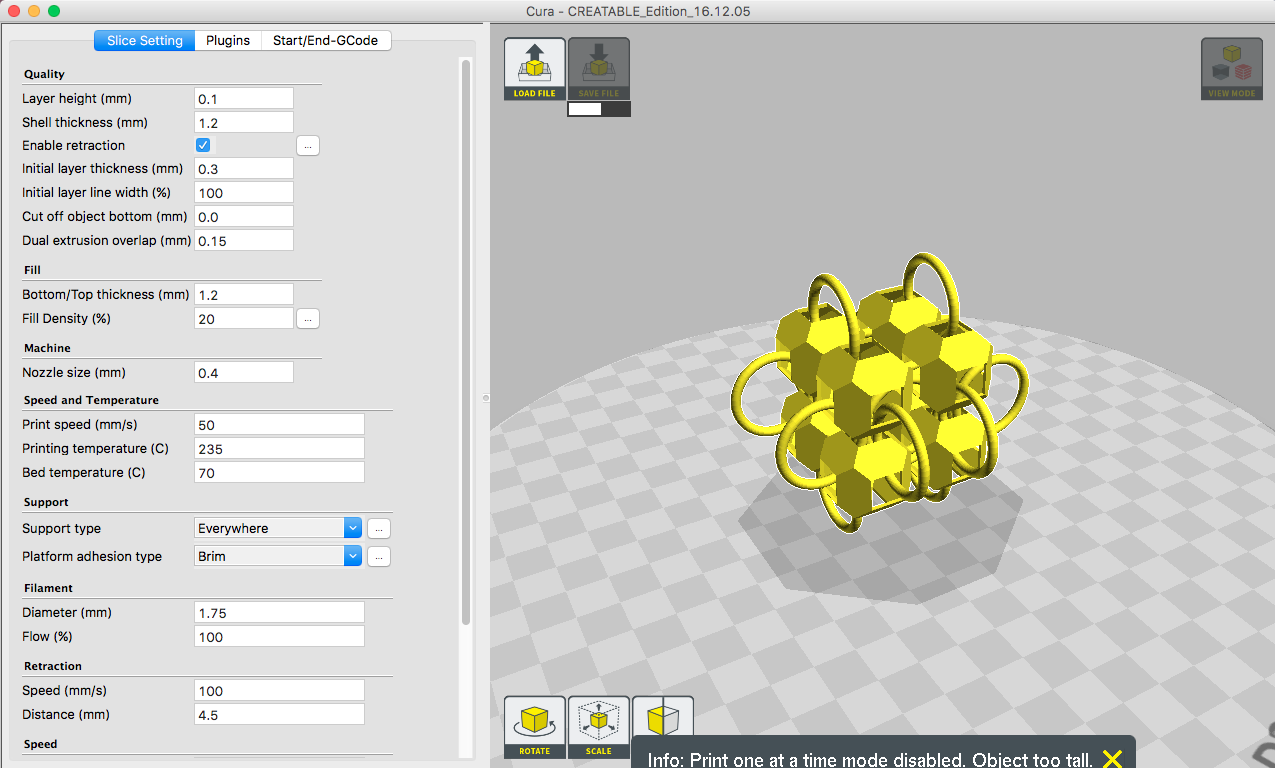Click the Fill Density input field
This screenshot has width=1275, height=768.
[243, 319]
